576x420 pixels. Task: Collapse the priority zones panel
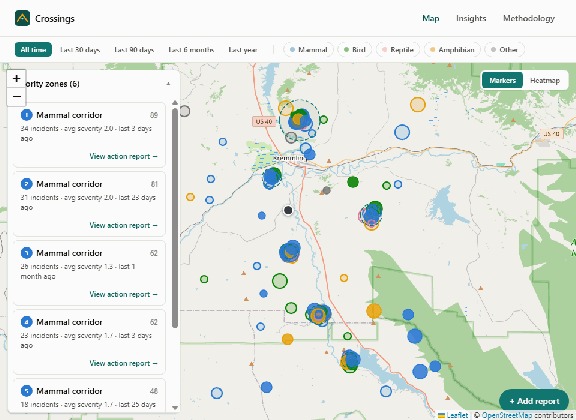tap(168, 84)
